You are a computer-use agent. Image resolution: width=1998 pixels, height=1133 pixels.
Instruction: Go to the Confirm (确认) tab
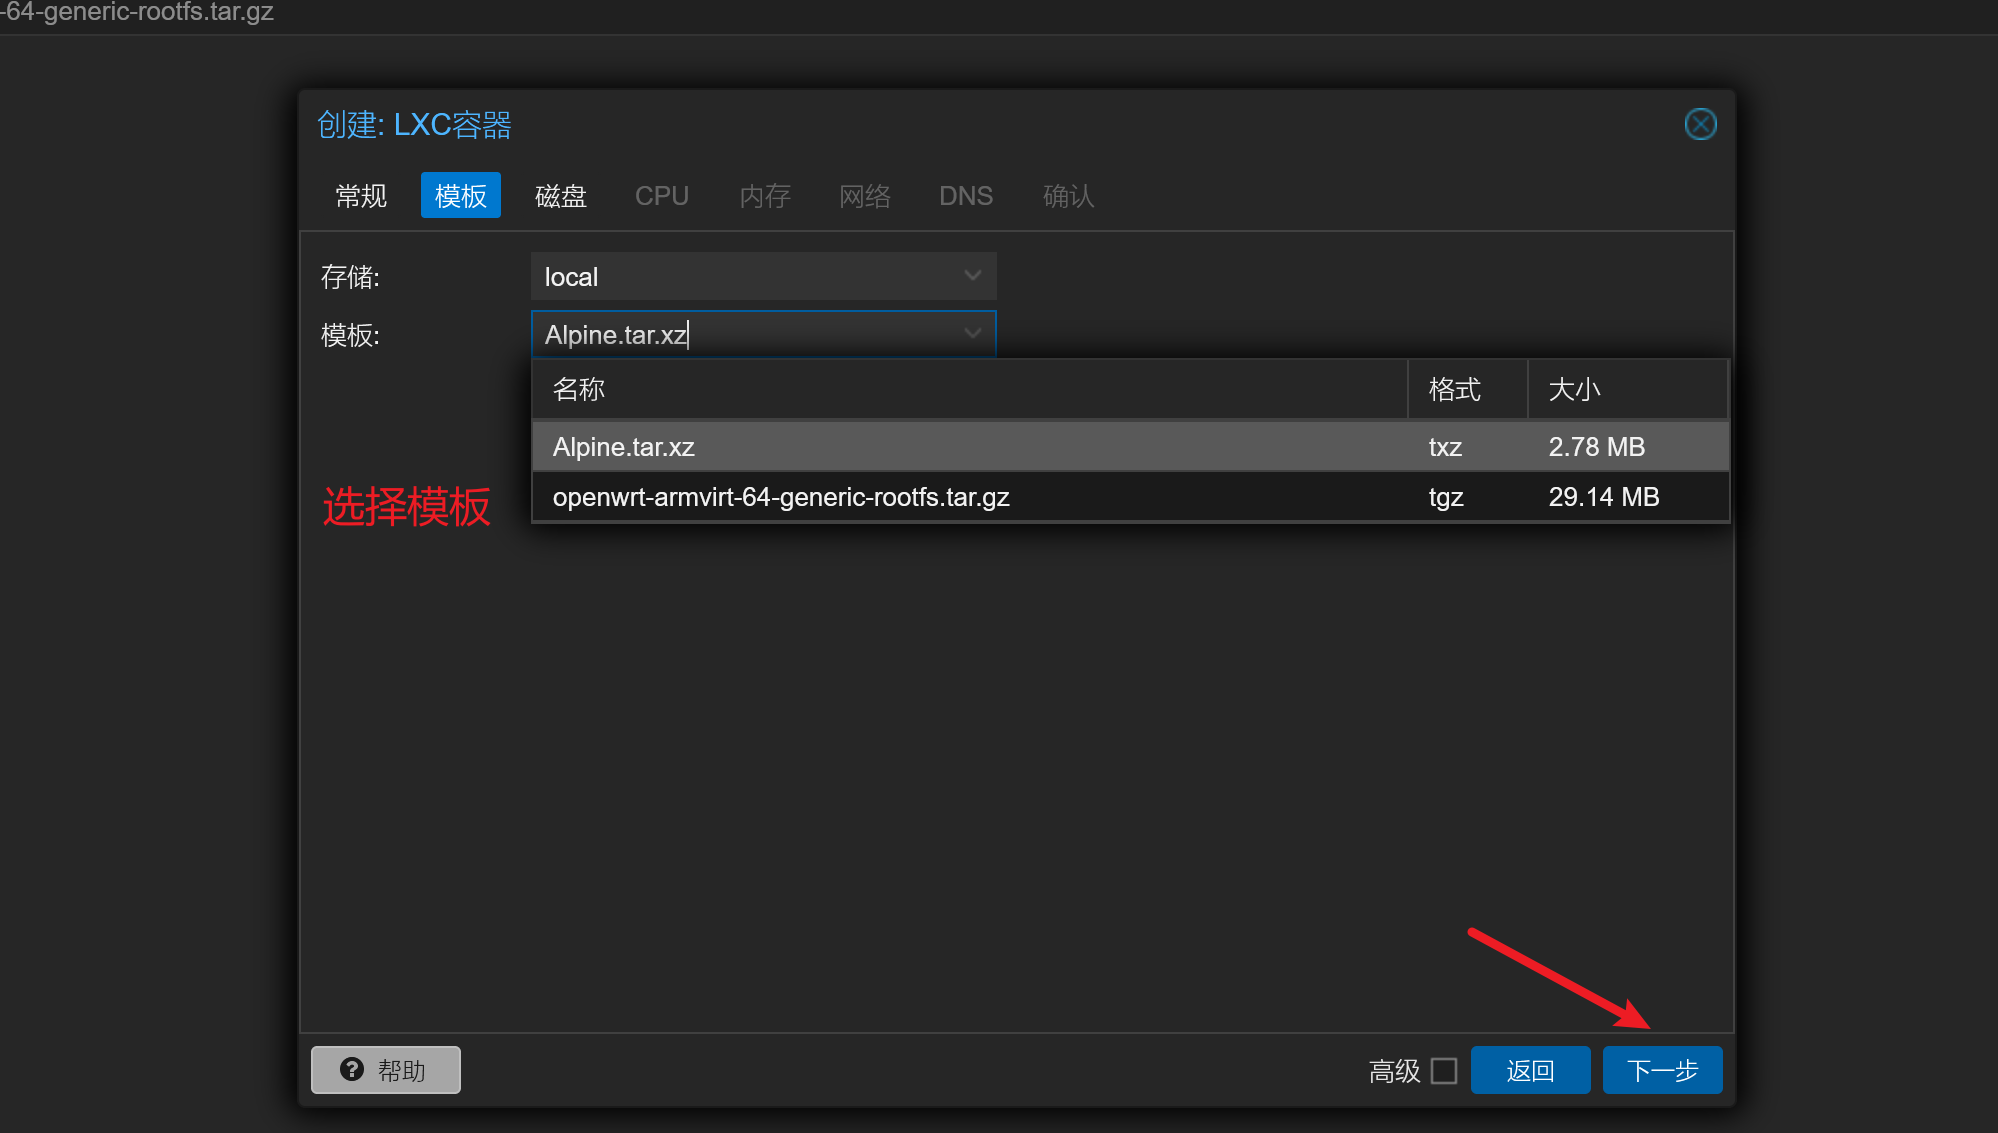[1068, 196]
